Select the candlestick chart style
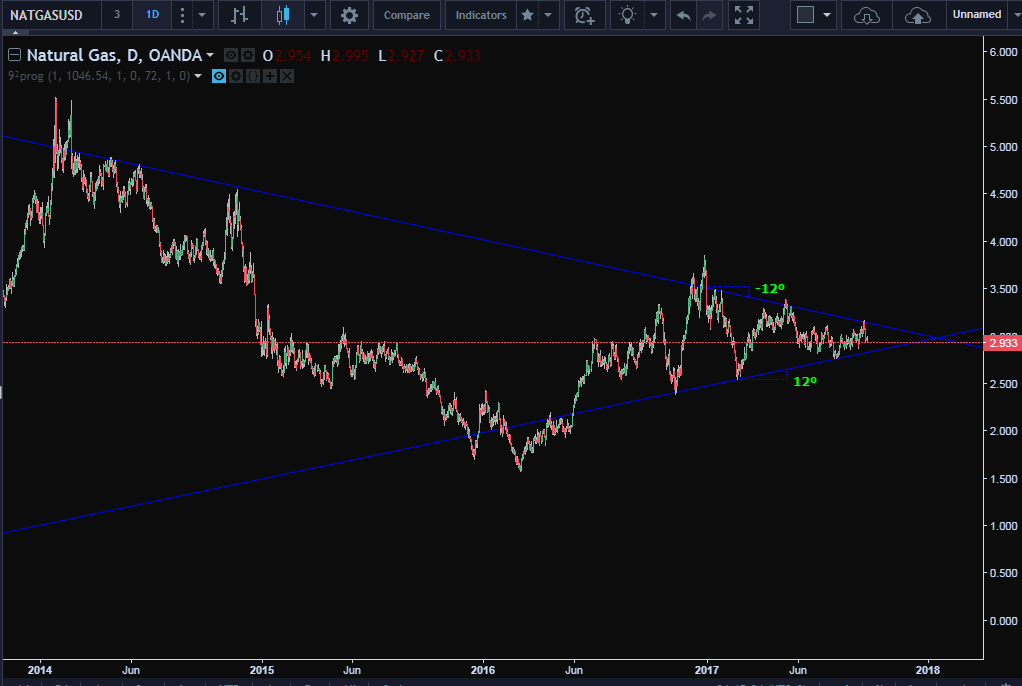Image resolution: width=1022 pixels, height=686 pixels. (x=283, y=15)
